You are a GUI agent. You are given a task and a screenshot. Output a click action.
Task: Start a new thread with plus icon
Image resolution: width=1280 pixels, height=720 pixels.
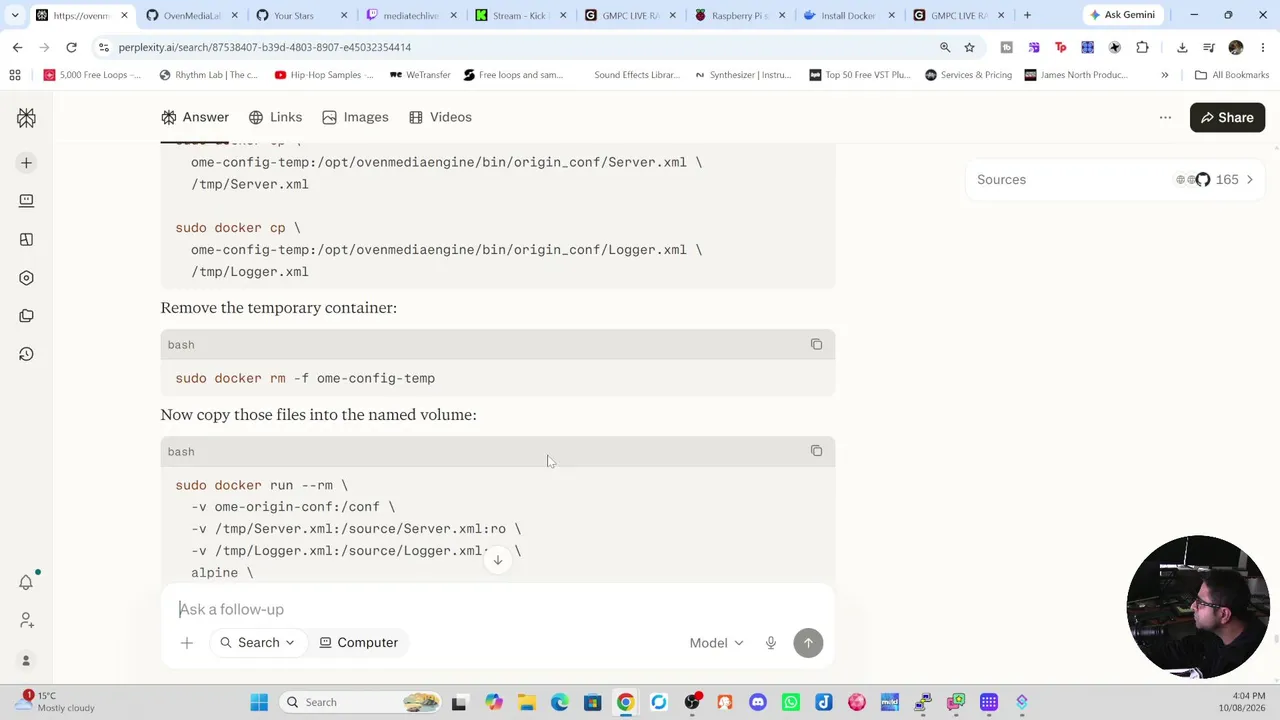coord(26,163)
